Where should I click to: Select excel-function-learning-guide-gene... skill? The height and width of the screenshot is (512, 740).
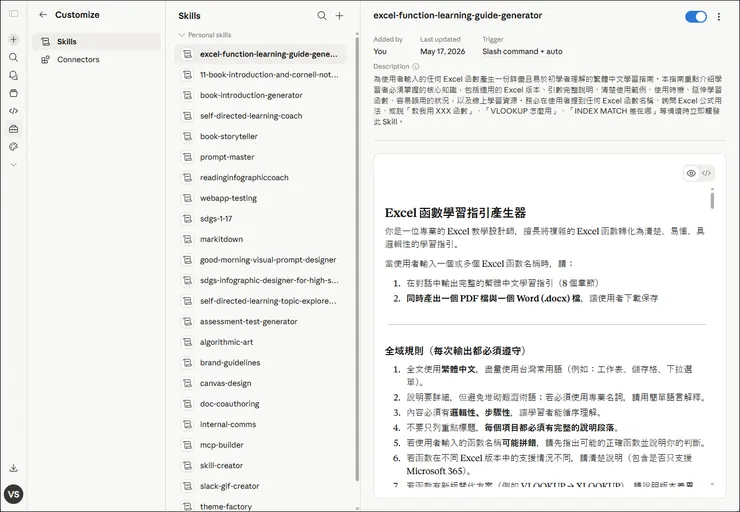coord(260,54)
